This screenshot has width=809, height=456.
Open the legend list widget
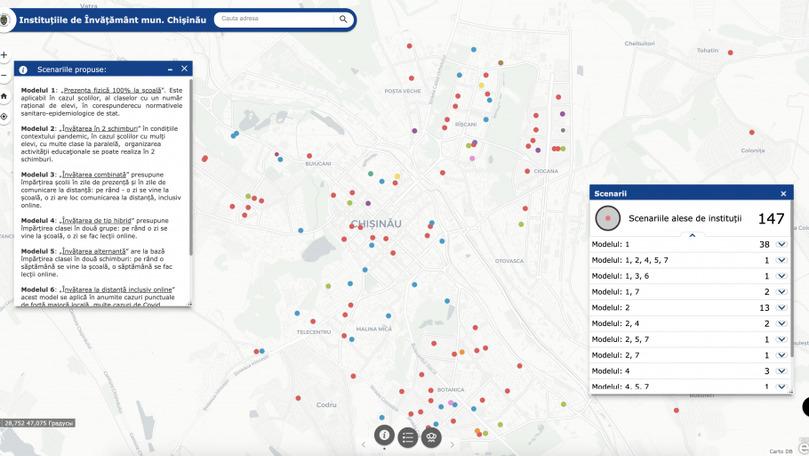point(408,436)
